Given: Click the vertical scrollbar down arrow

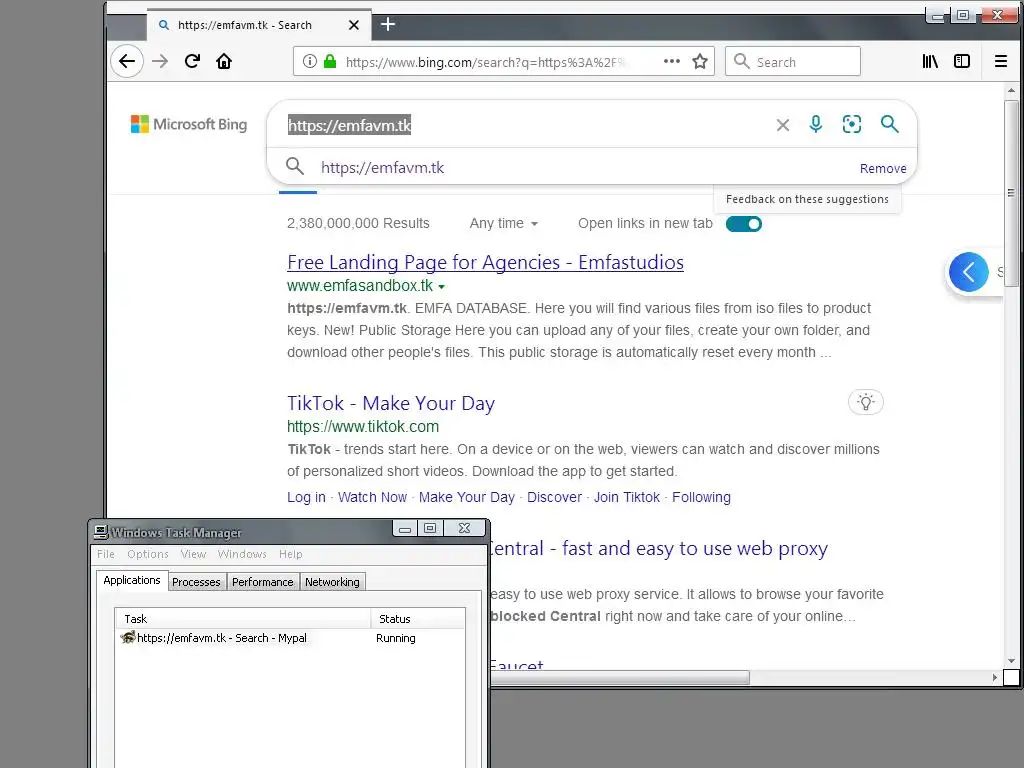Looking at the screenshot, I should (x=1011, y=661).
